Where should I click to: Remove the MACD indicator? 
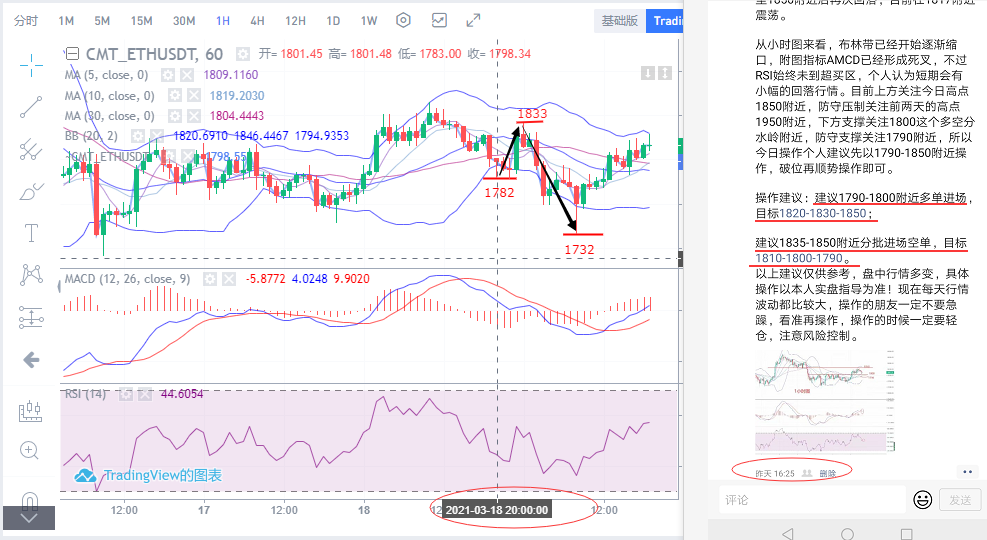tap(229, 279)
